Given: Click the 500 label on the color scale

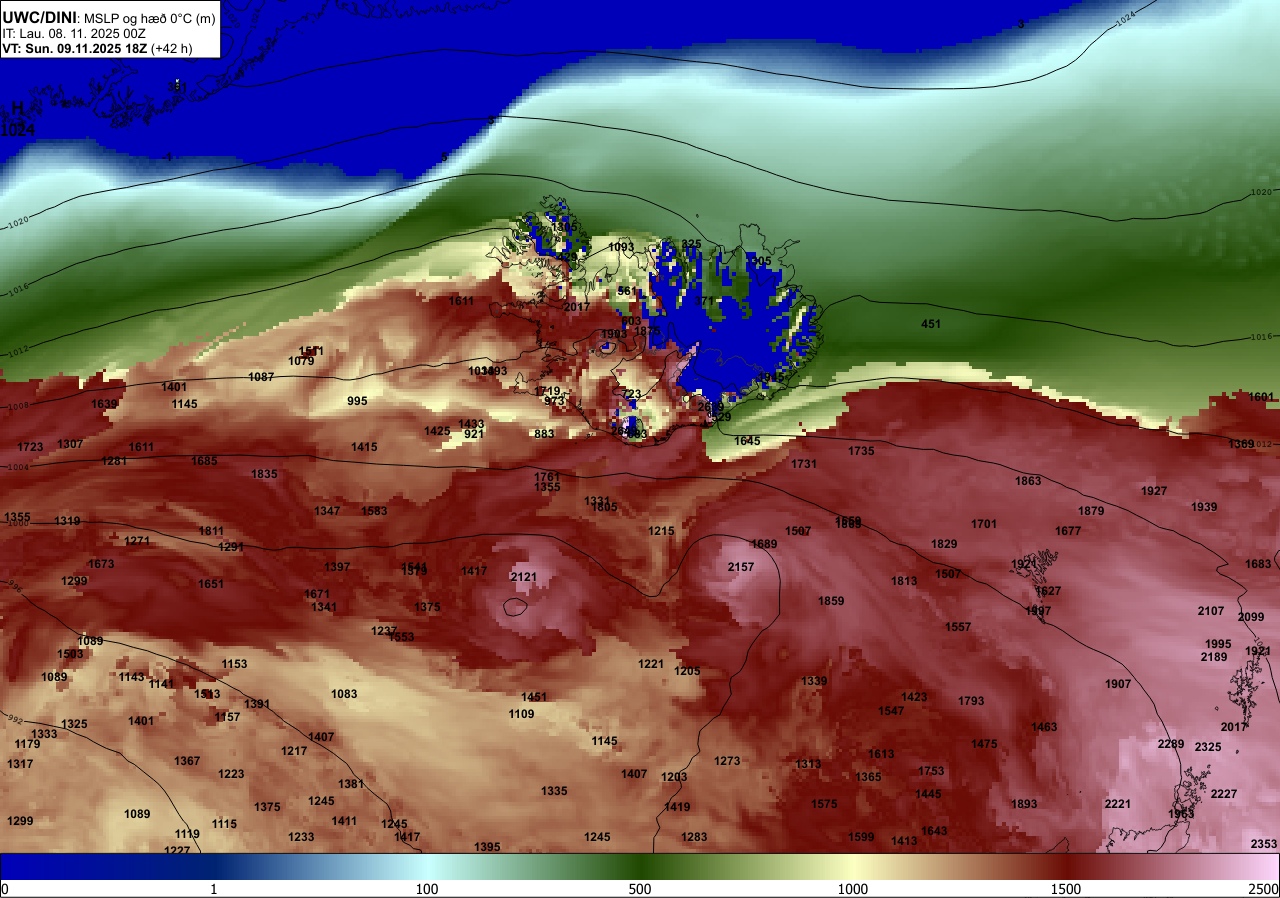Looking at the screenshot, I should pos(640,889).
